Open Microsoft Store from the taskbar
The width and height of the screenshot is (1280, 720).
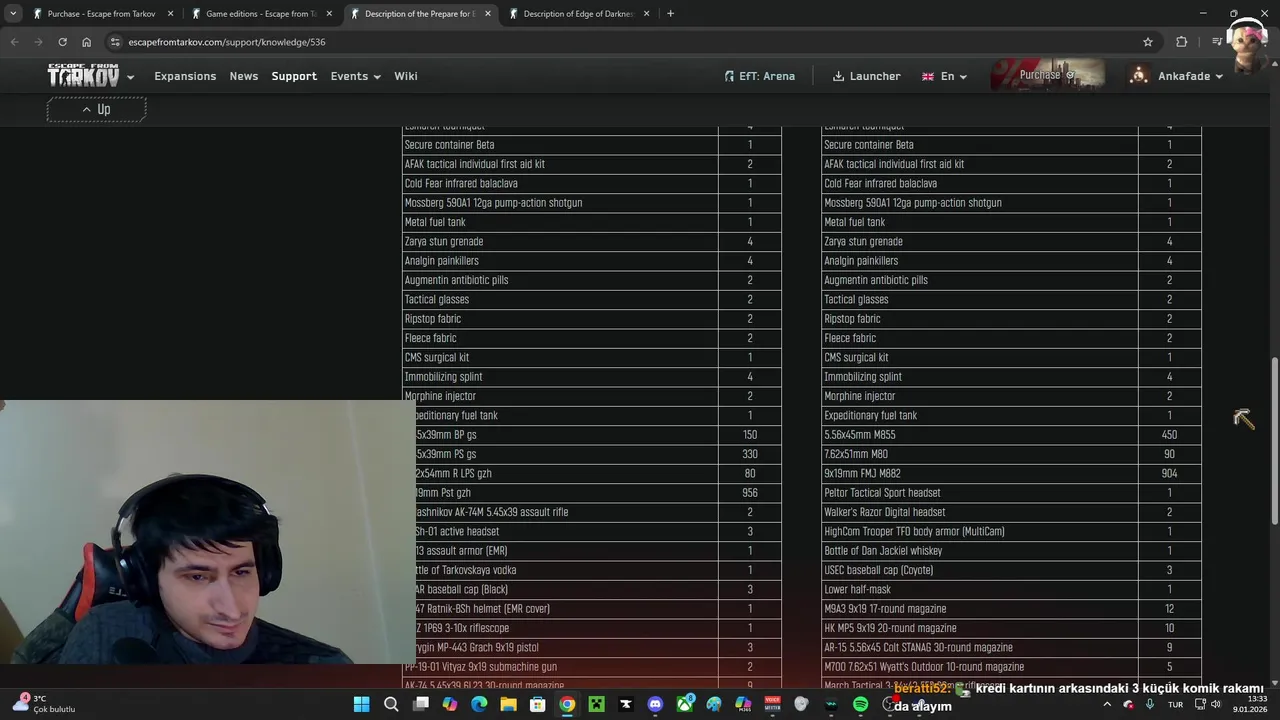coord(538,704)
